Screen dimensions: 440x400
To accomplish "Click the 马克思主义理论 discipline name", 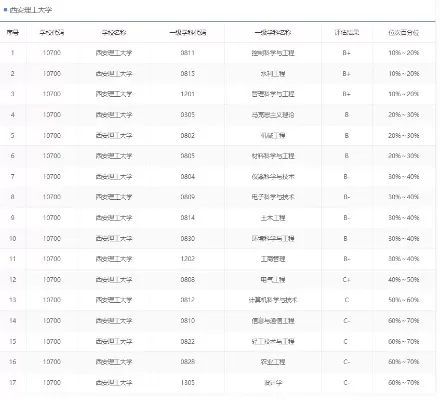I will click(273, 115).
